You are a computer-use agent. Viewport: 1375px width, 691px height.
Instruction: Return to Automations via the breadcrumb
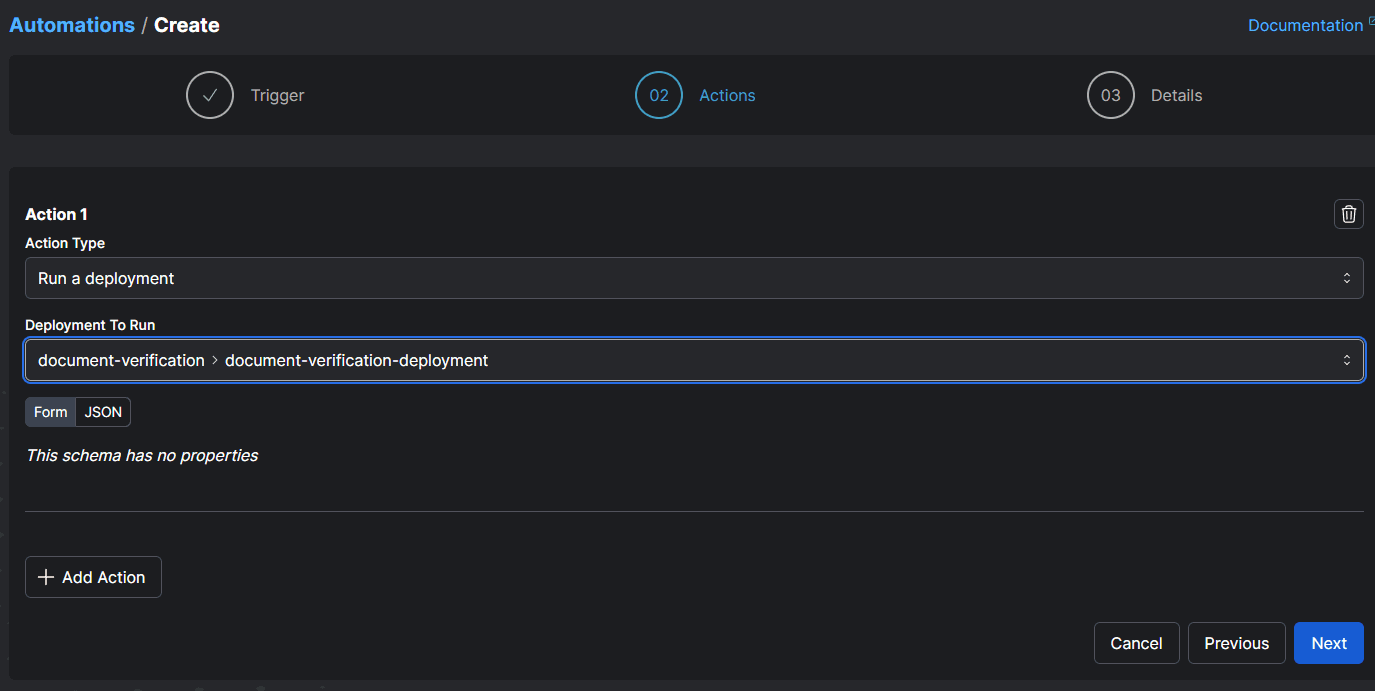pos(72,25)
